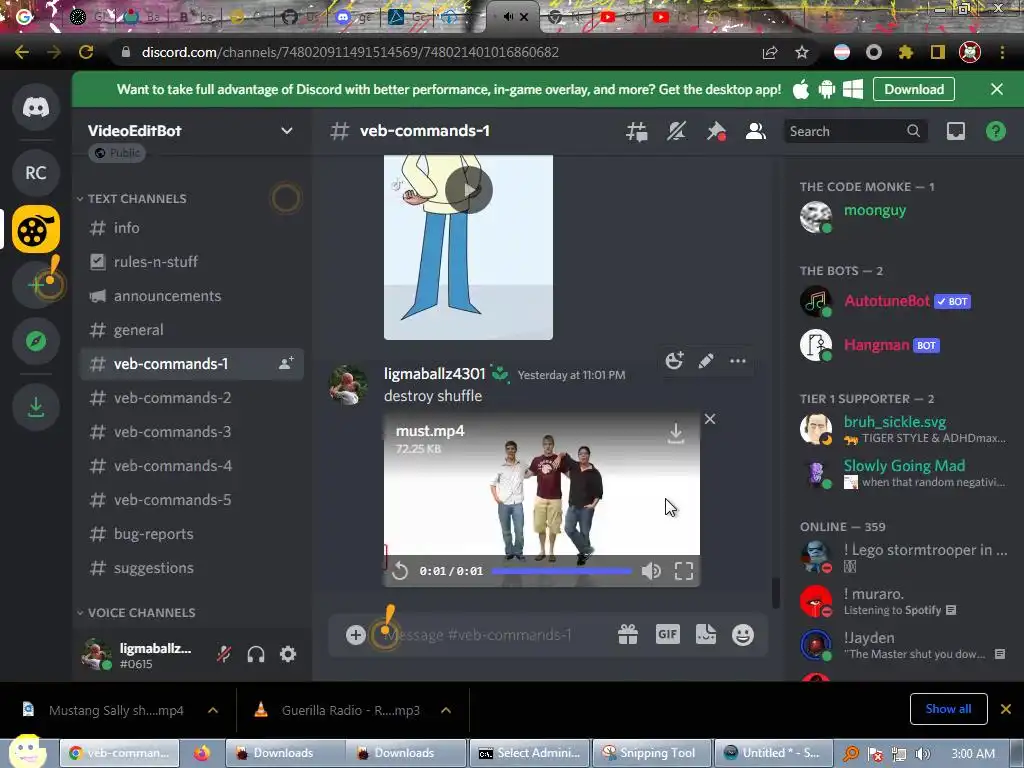Toggle microphone mute in user panel
The height and width of the screenshot is (768, 1024).
pyautogui.click(x=224, y=654)
